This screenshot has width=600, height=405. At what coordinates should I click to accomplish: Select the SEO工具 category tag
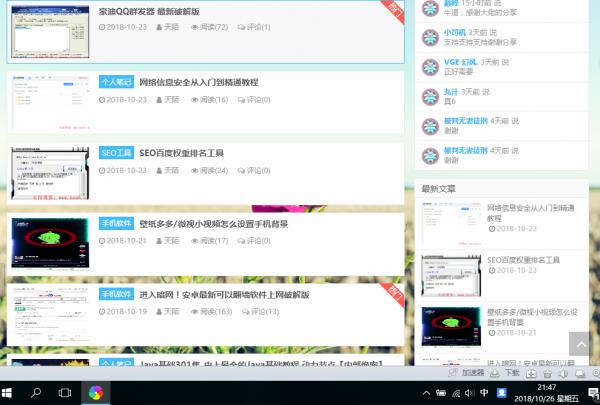tap(116, 153)
